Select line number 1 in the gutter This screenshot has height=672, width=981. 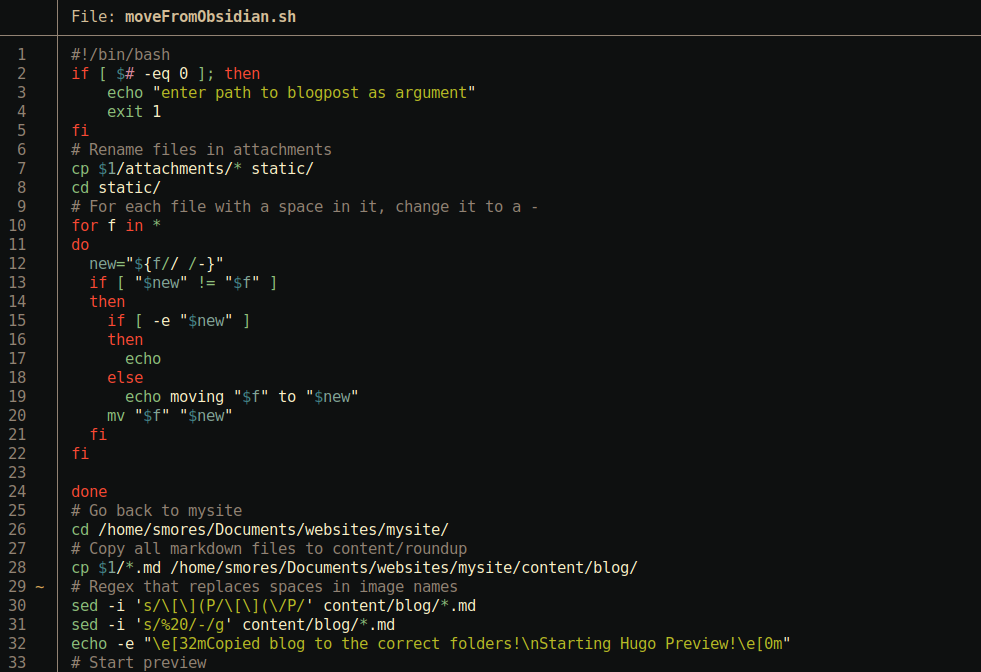coord(22,54)
